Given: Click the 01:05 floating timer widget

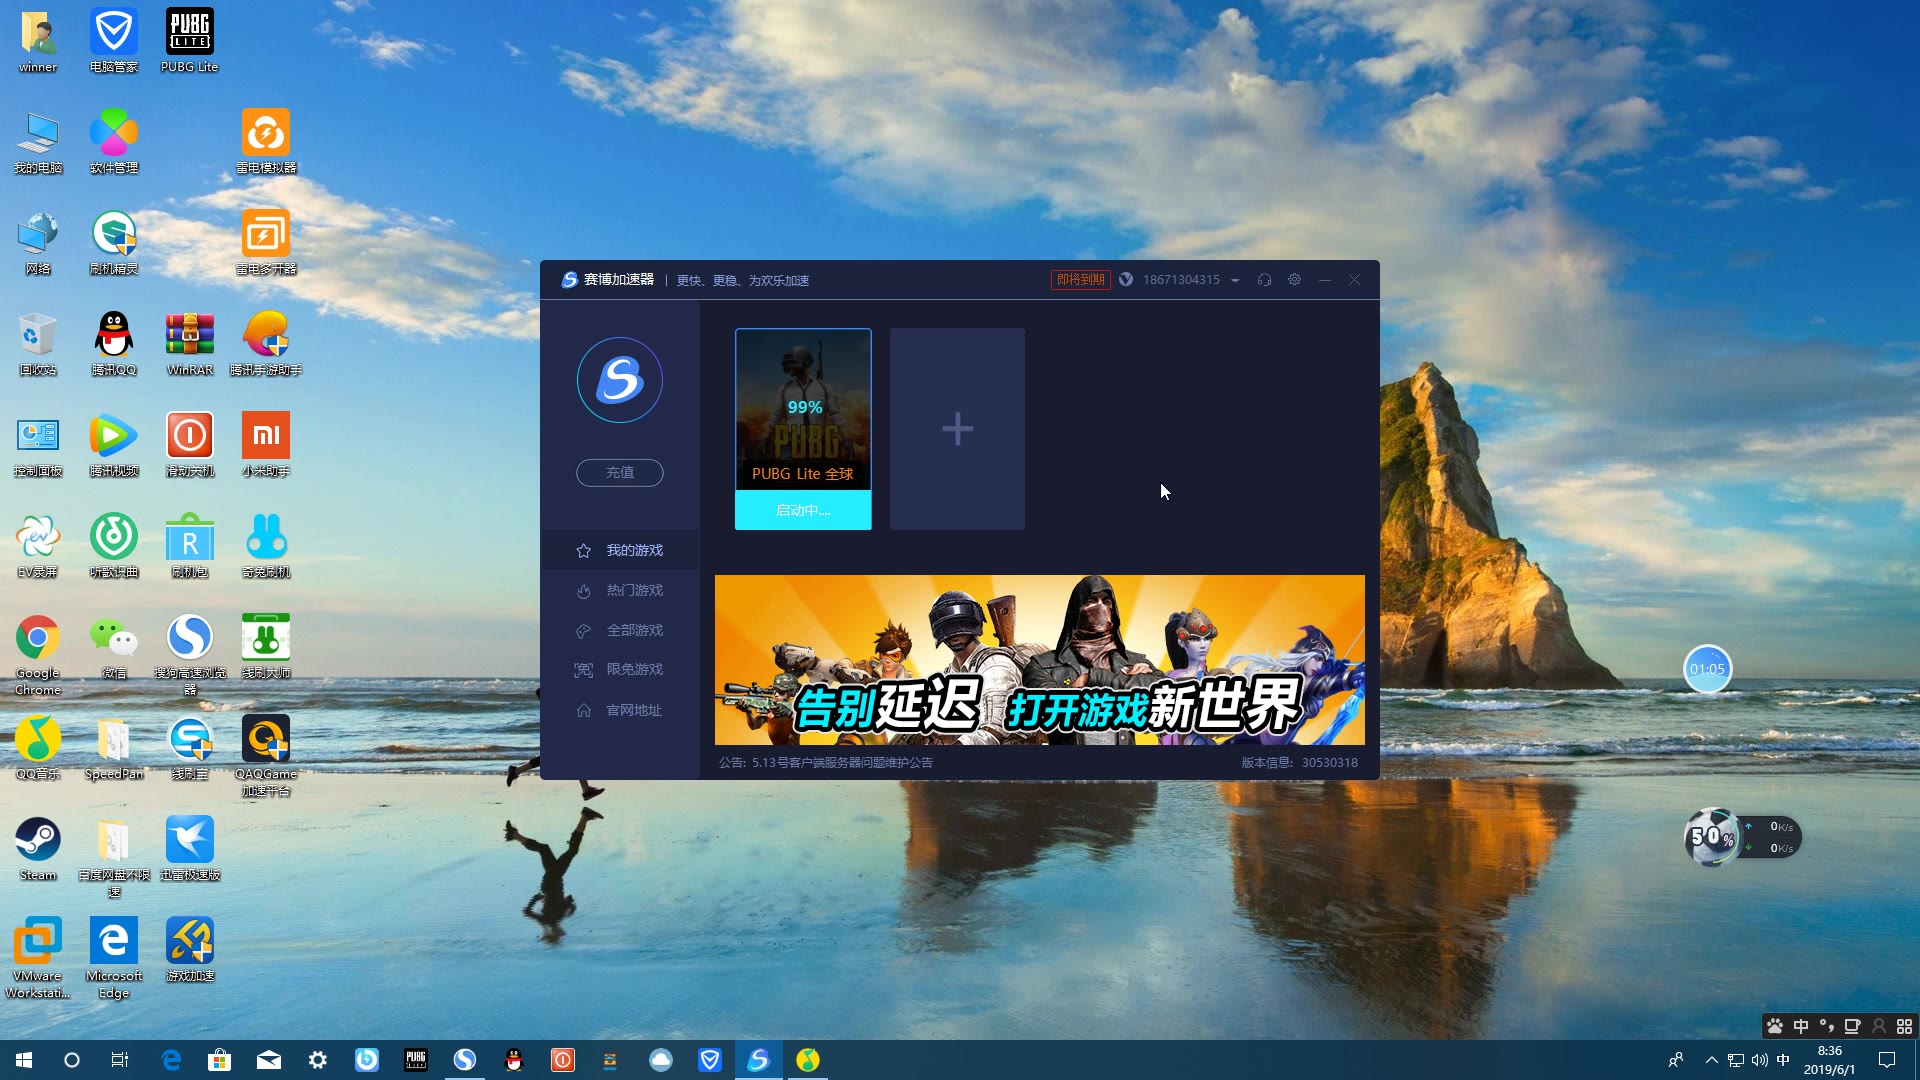Looking at the screenshot, I should pos(1707,669).
